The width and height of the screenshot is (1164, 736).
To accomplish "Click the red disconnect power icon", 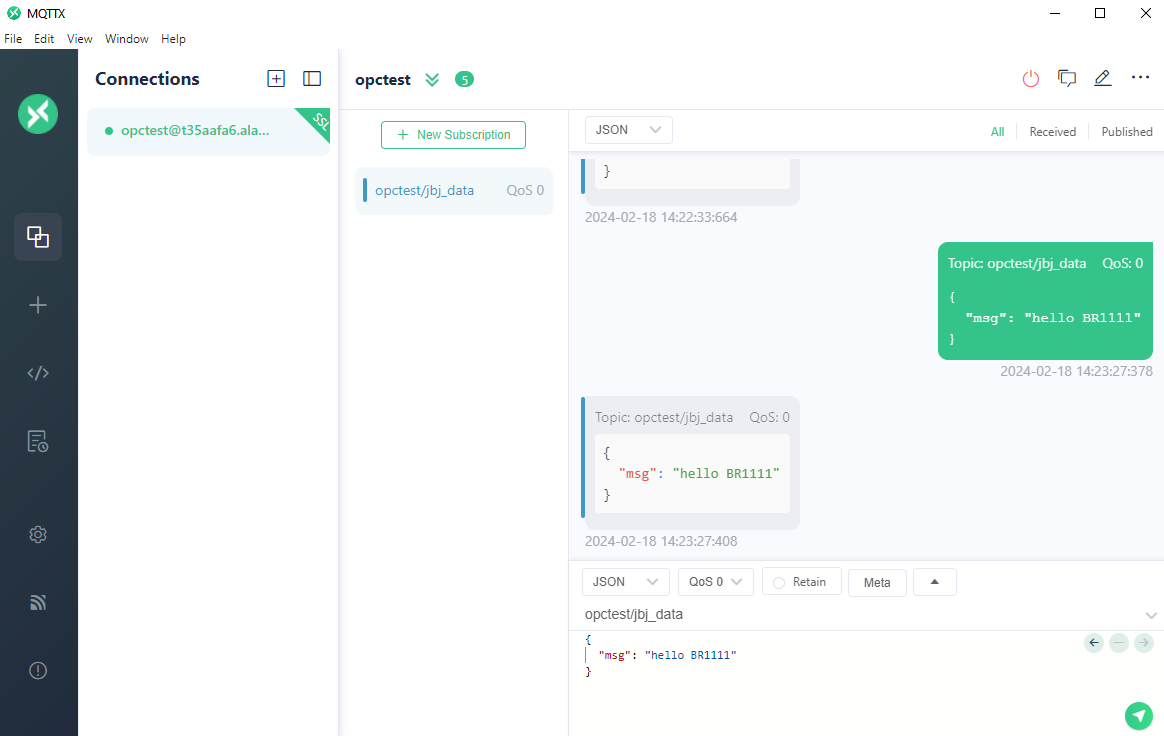I will pyautogui.click(x=1031, y=79).
